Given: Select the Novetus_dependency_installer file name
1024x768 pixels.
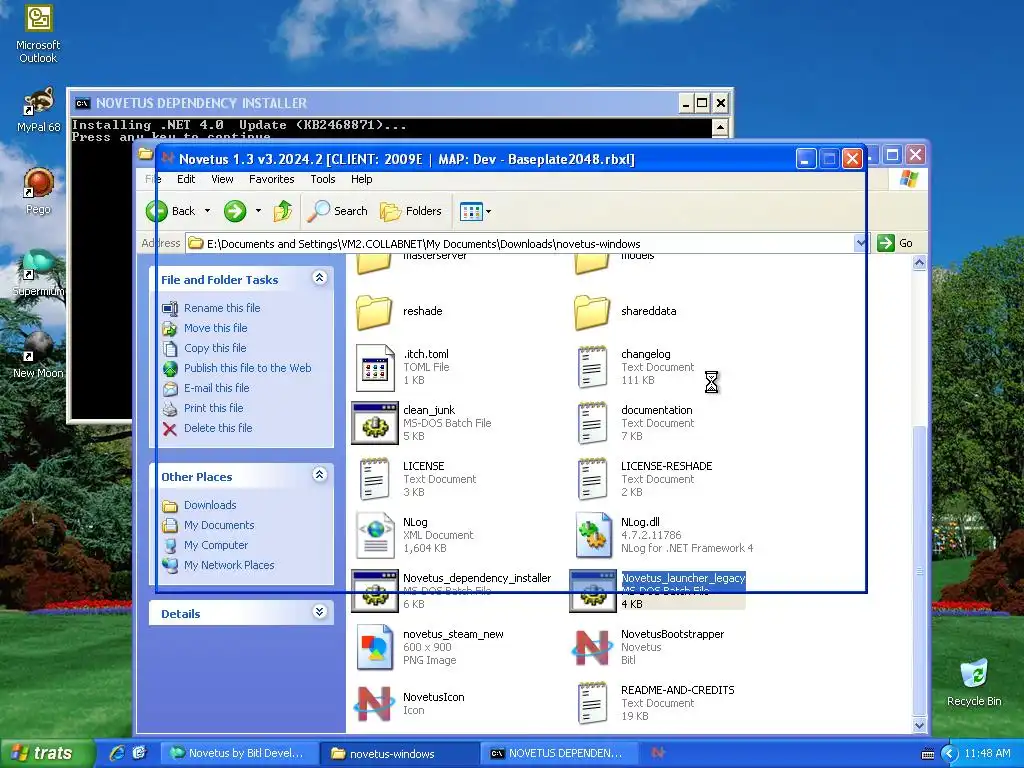Looking at the screenshot, I should tap(477, 578).
